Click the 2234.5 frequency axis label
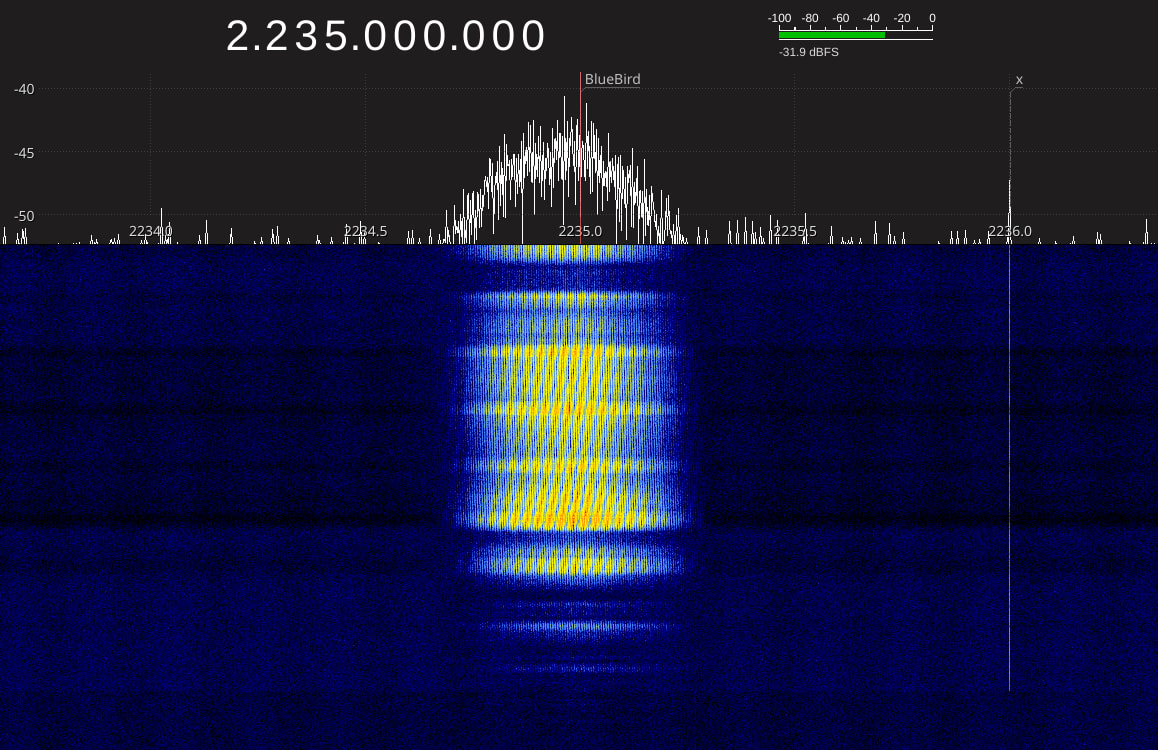Viewport: 1158px width, 750px height. point(366,231)
